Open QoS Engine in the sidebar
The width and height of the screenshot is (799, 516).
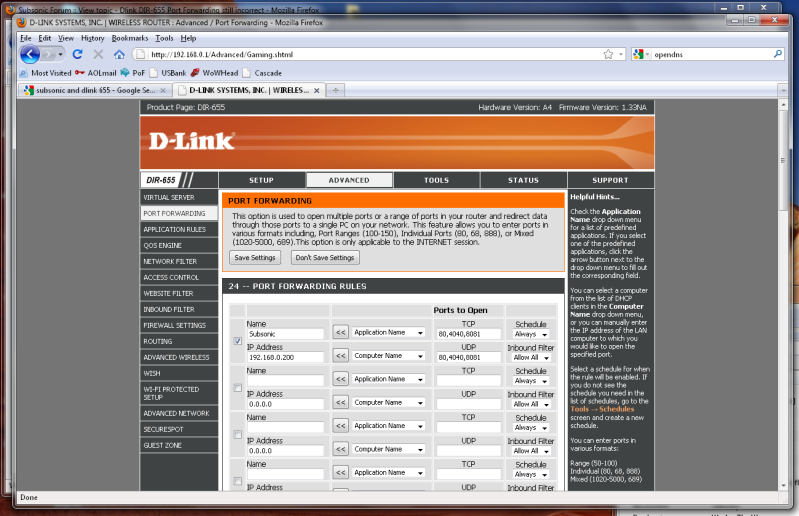click(x=179, y=245)
